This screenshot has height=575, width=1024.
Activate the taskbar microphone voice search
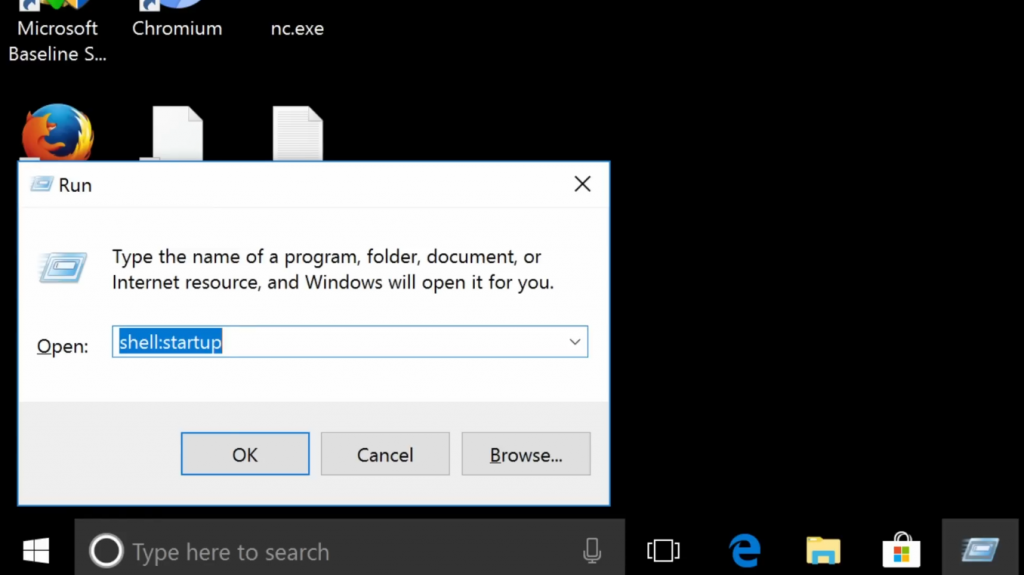click(x=592, y=550)
